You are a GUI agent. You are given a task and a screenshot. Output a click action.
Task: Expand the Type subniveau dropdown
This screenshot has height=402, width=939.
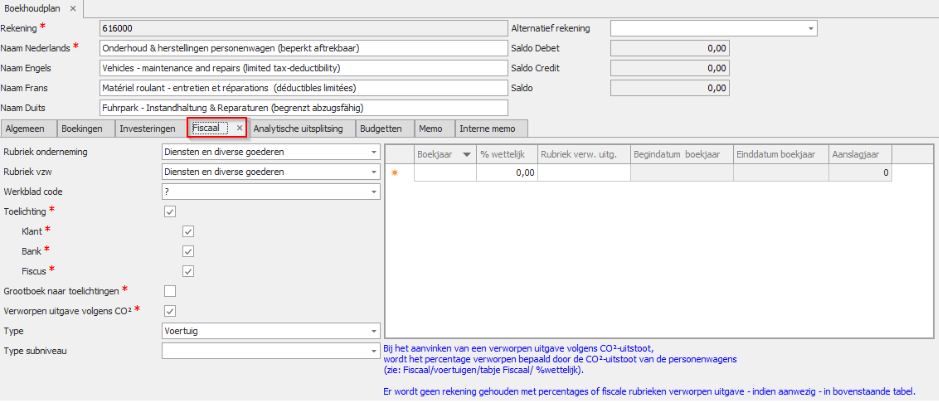point(374,350)
